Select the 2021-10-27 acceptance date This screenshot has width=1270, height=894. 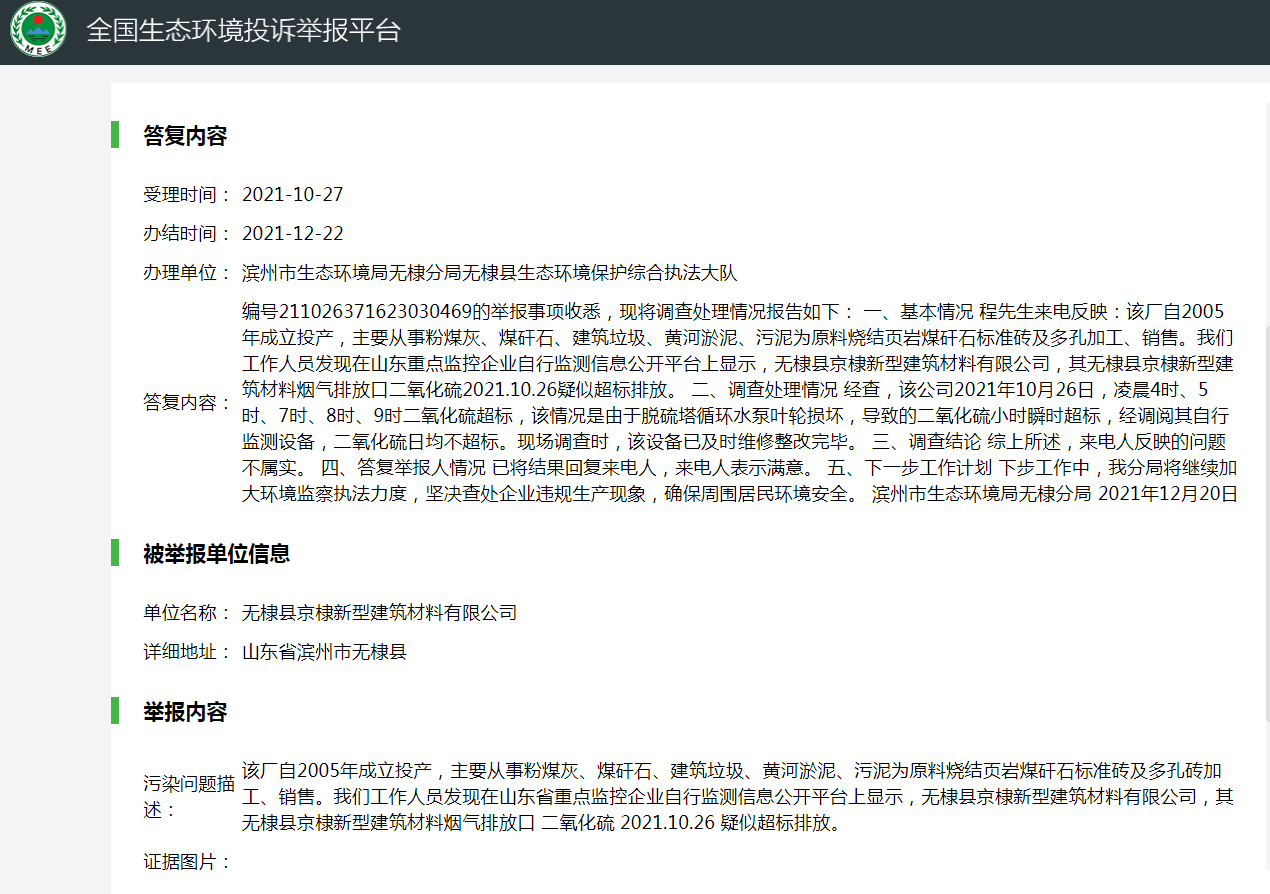click(x=293, y=194)
